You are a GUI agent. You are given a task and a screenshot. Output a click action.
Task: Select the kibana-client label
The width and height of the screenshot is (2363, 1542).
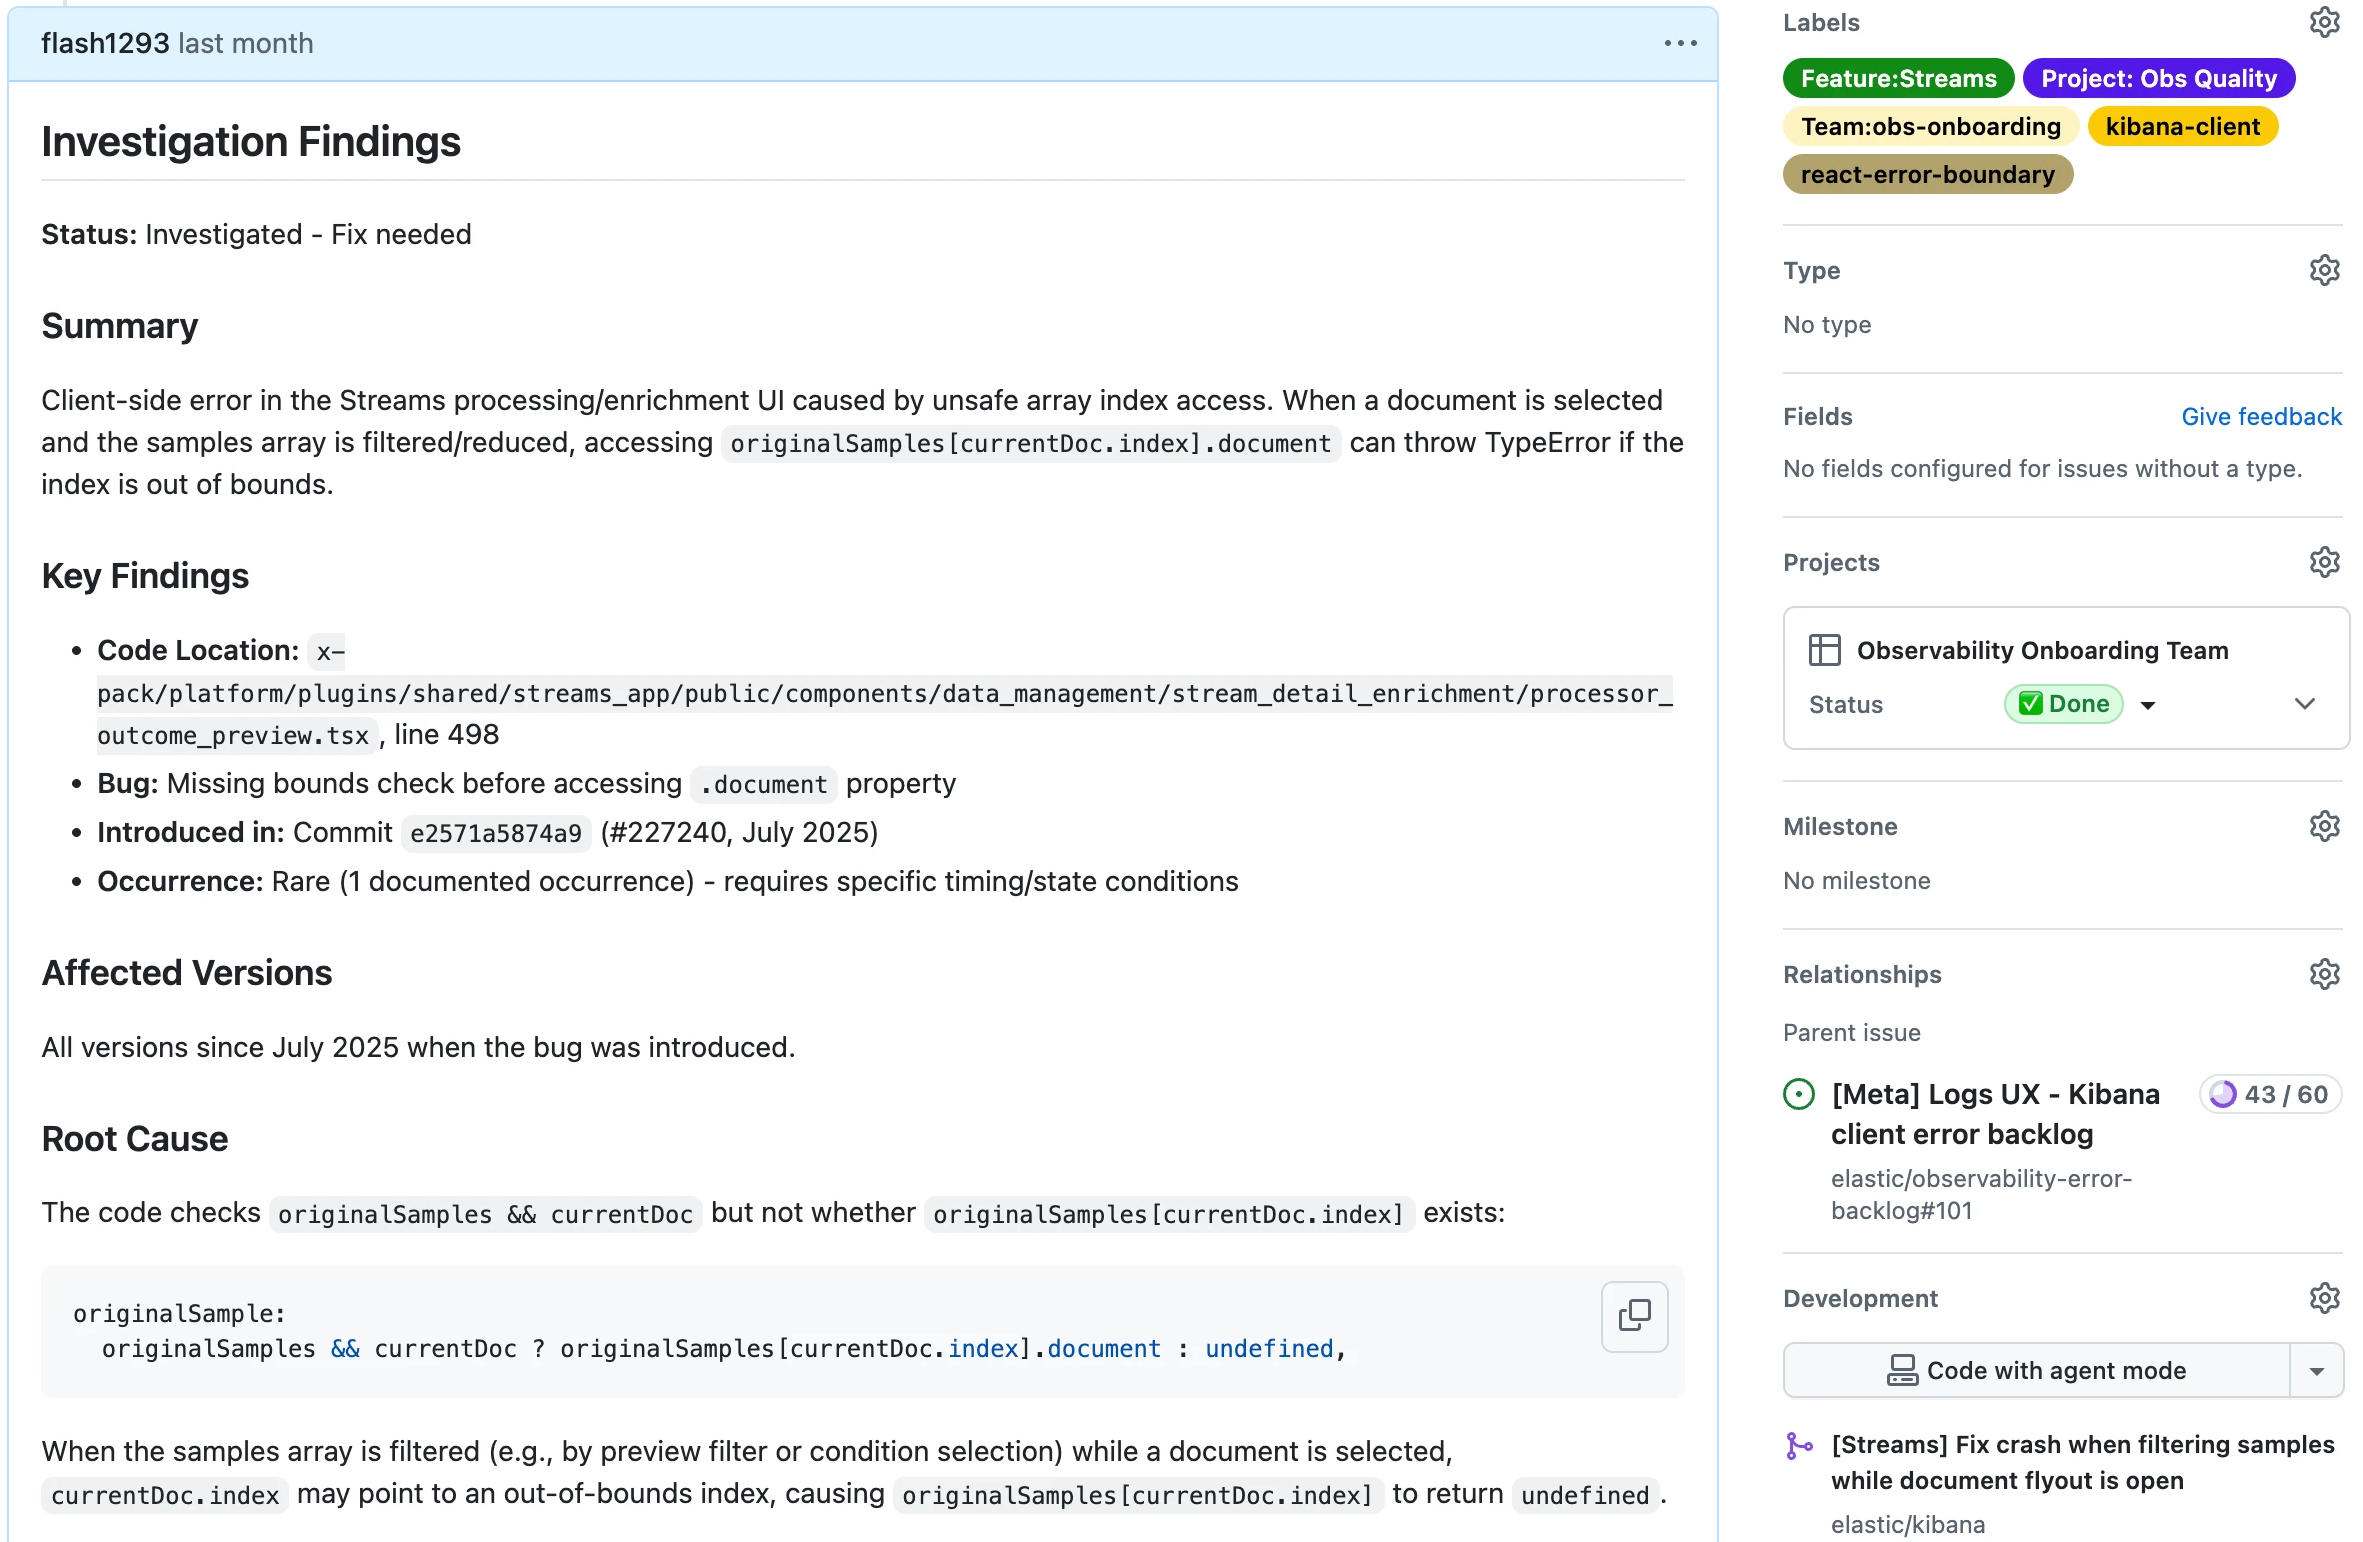2183,126
